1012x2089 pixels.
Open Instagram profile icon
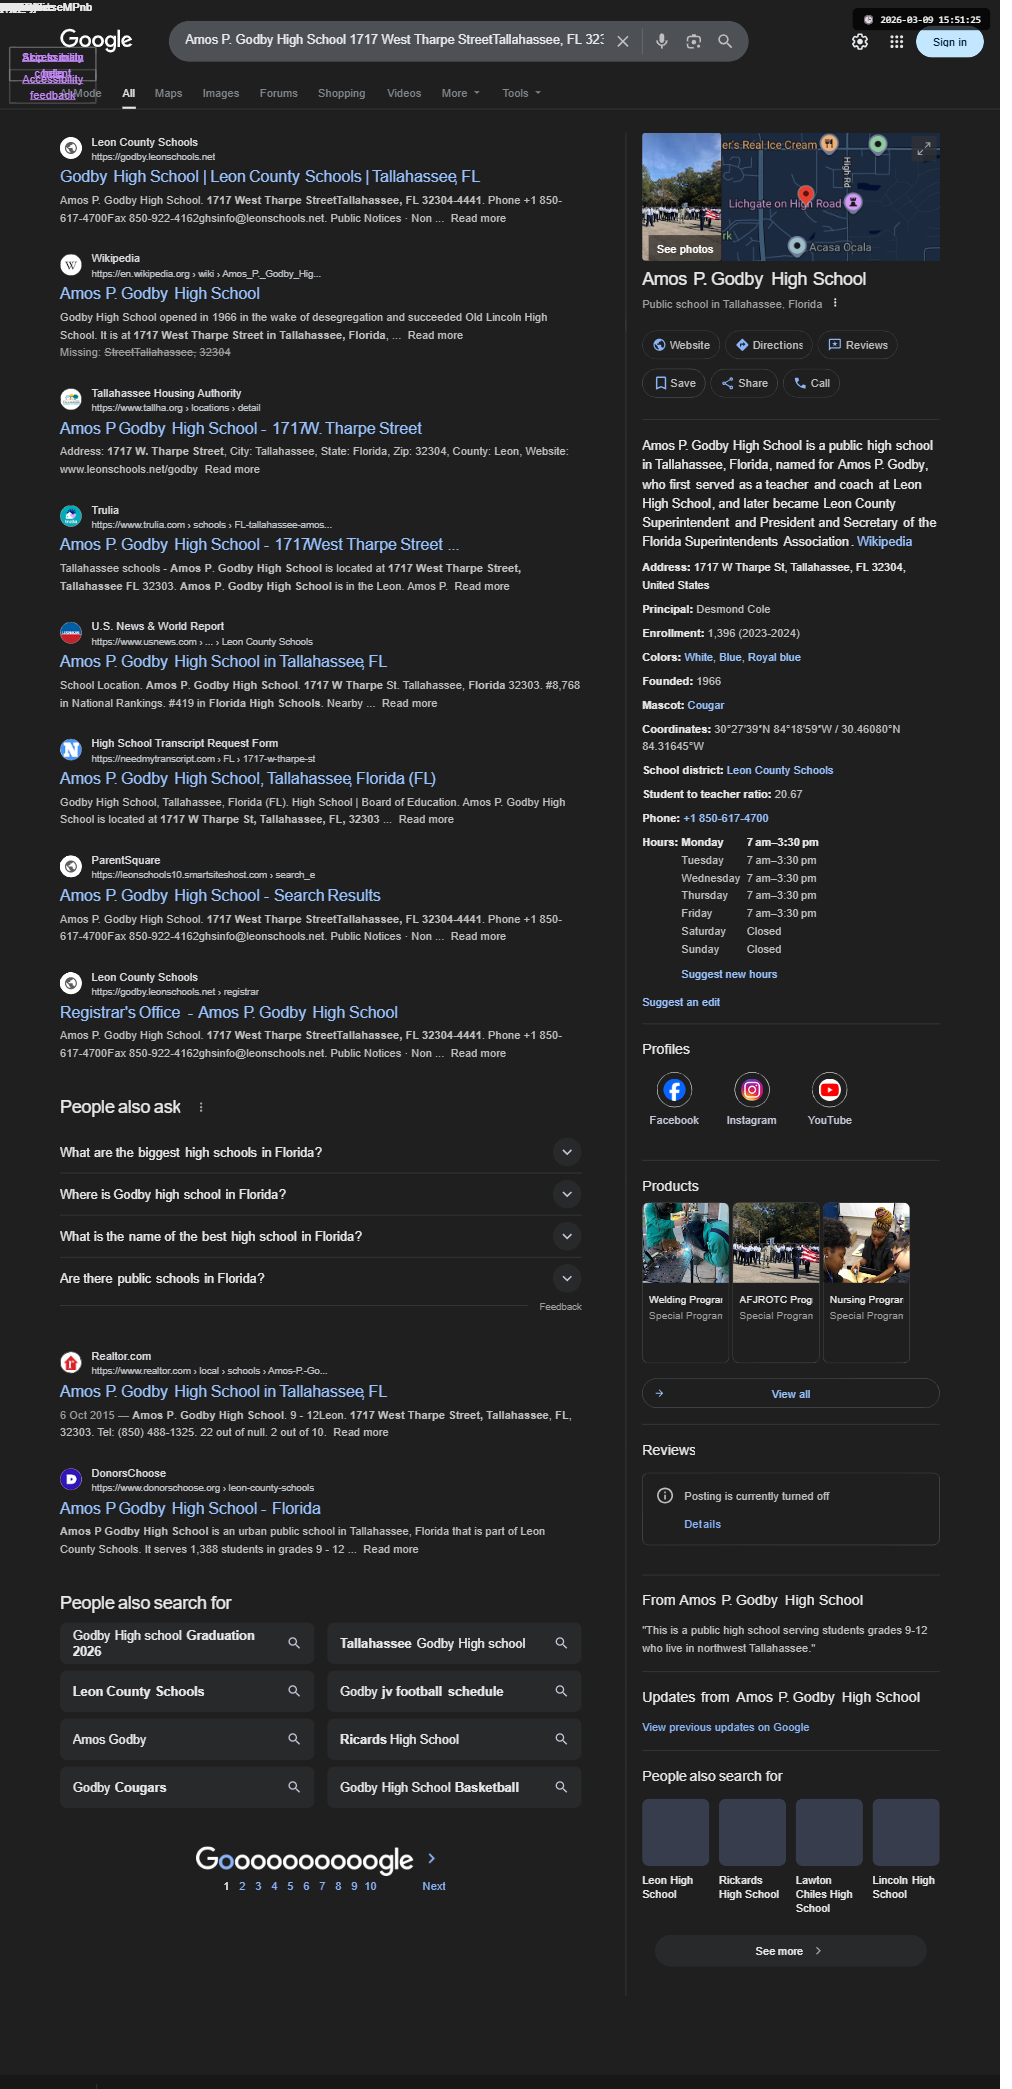(752, 1090)
